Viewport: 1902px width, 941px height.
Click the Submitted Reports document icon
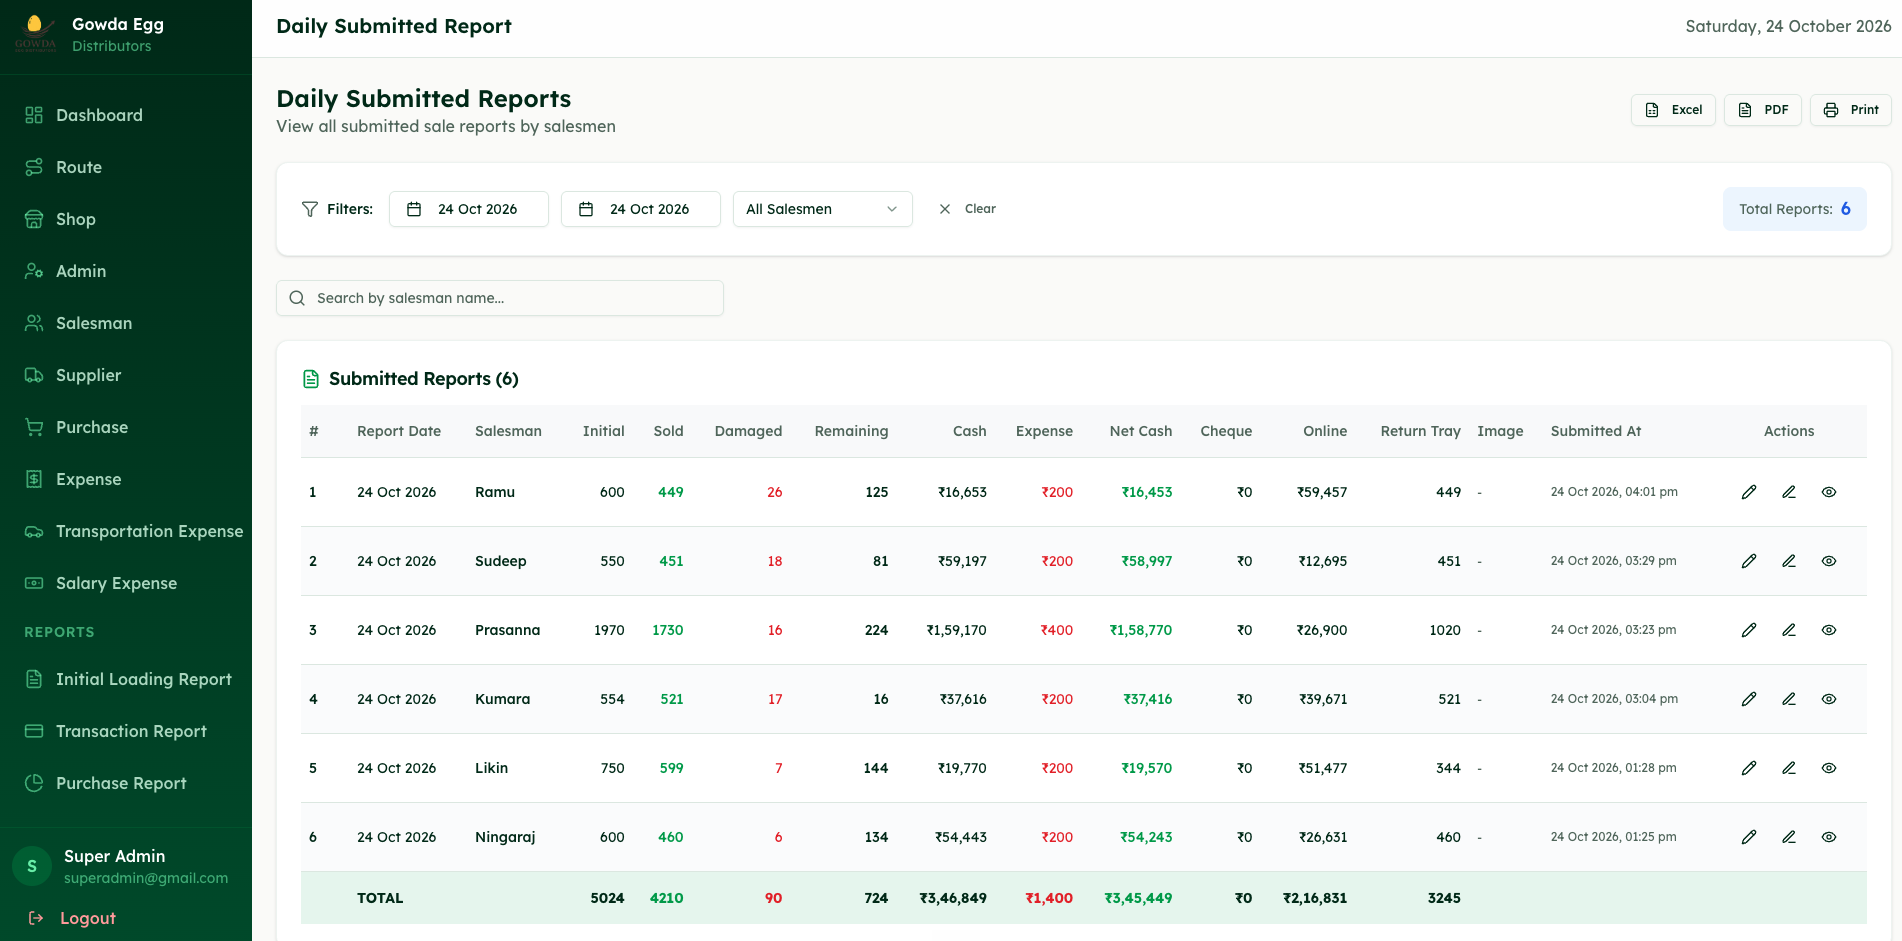[311, 379]
